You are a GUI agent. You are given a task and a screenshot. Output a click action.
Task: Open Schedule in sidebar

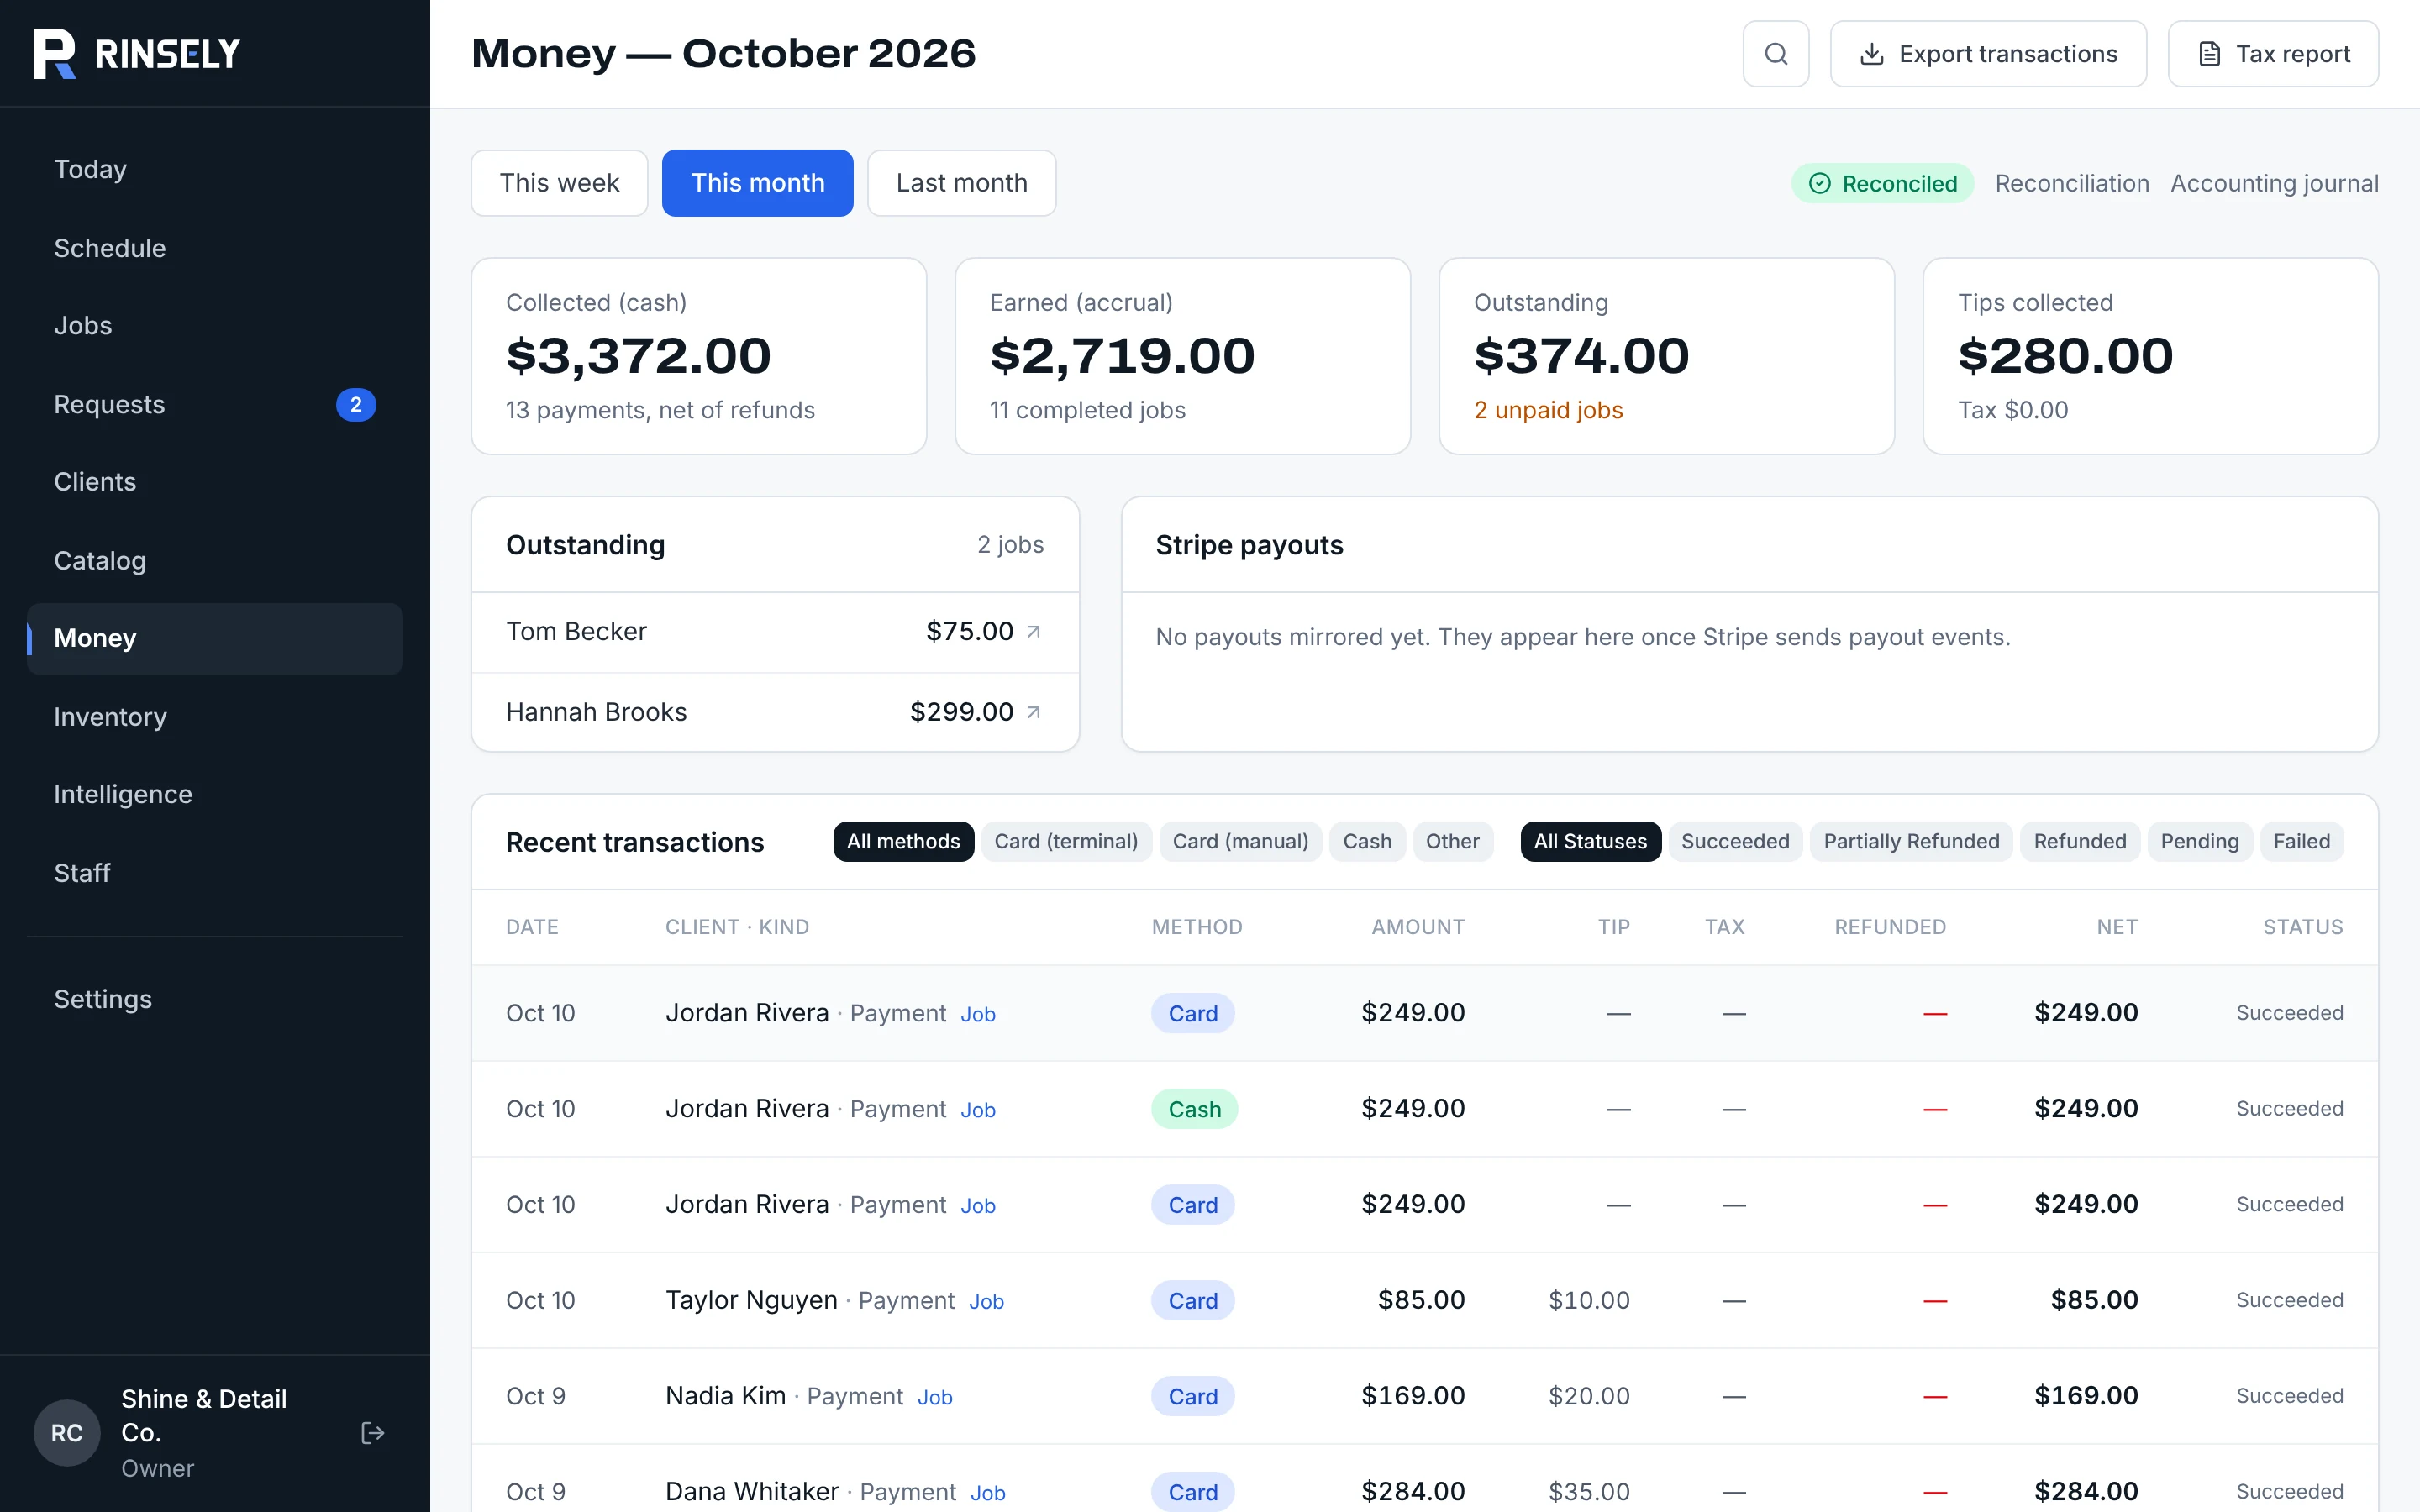pyautogui.click(x=215, y=247)
